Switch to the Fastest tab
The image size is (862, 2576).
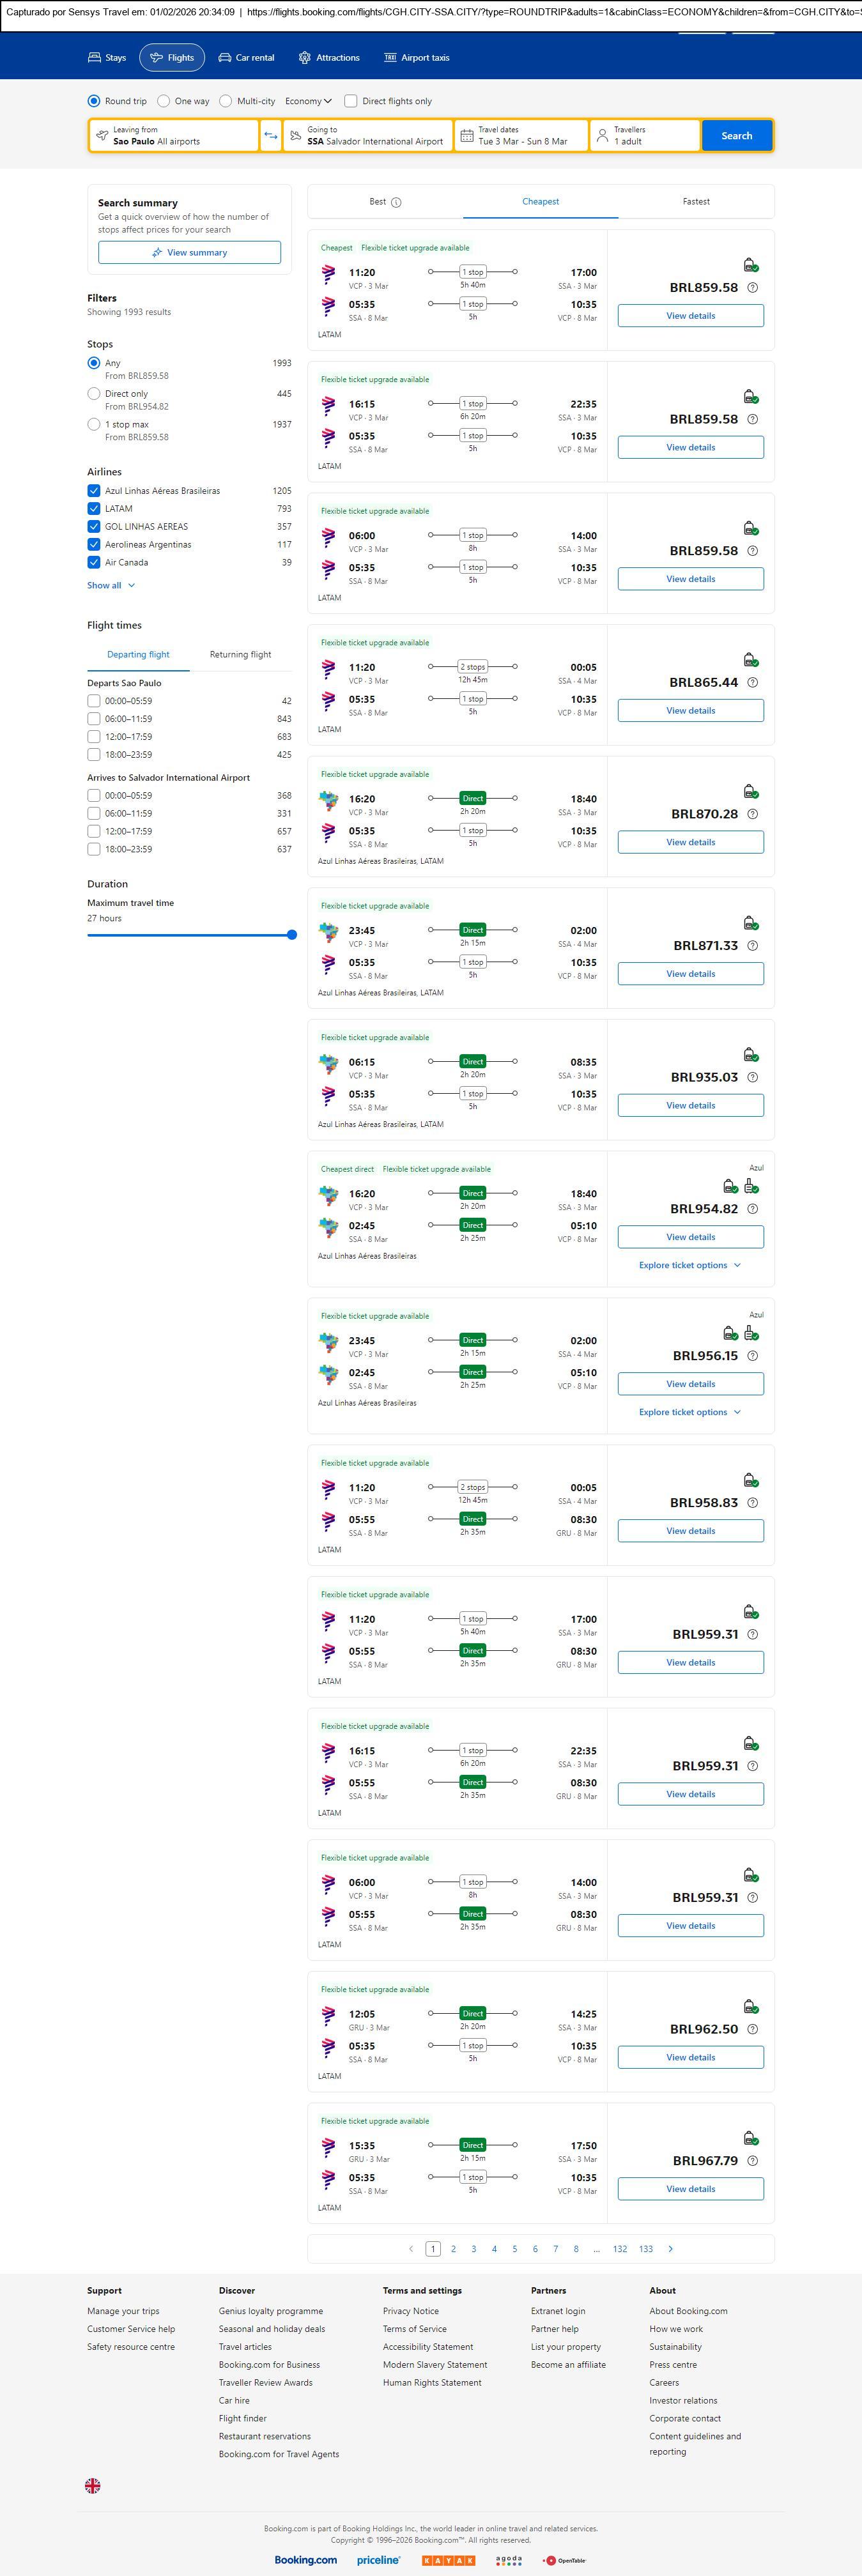point(696,202)
